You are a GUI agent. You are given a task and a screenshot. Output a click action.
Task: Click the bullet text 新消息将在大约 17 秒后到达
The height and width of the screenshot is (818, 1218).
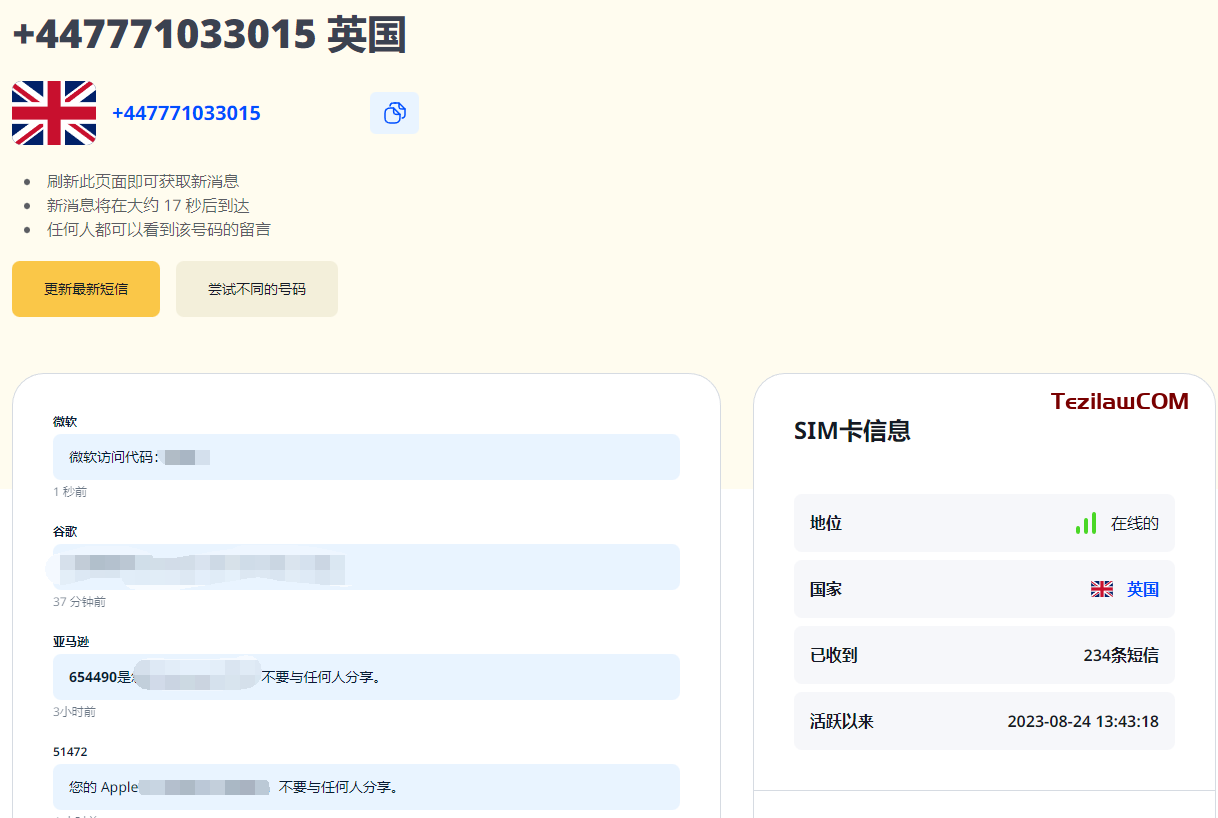[148, 205]
